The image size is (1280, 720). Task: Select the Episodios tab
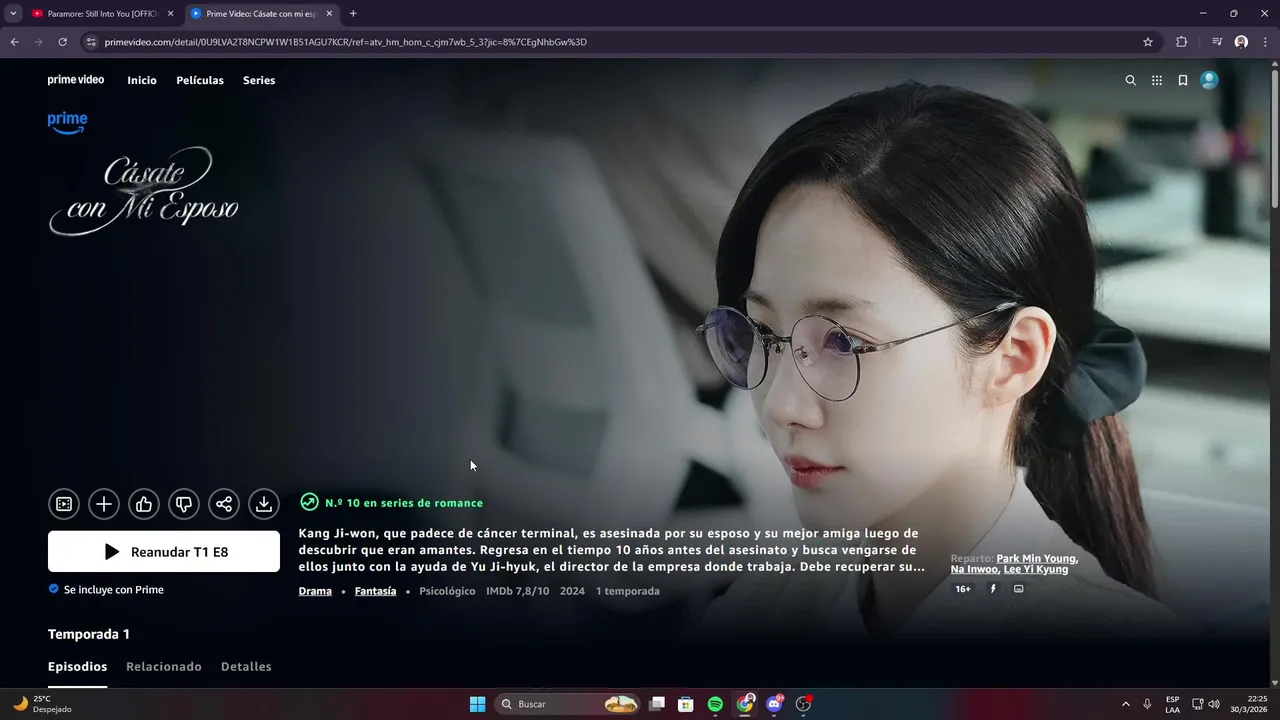point(77,666)
